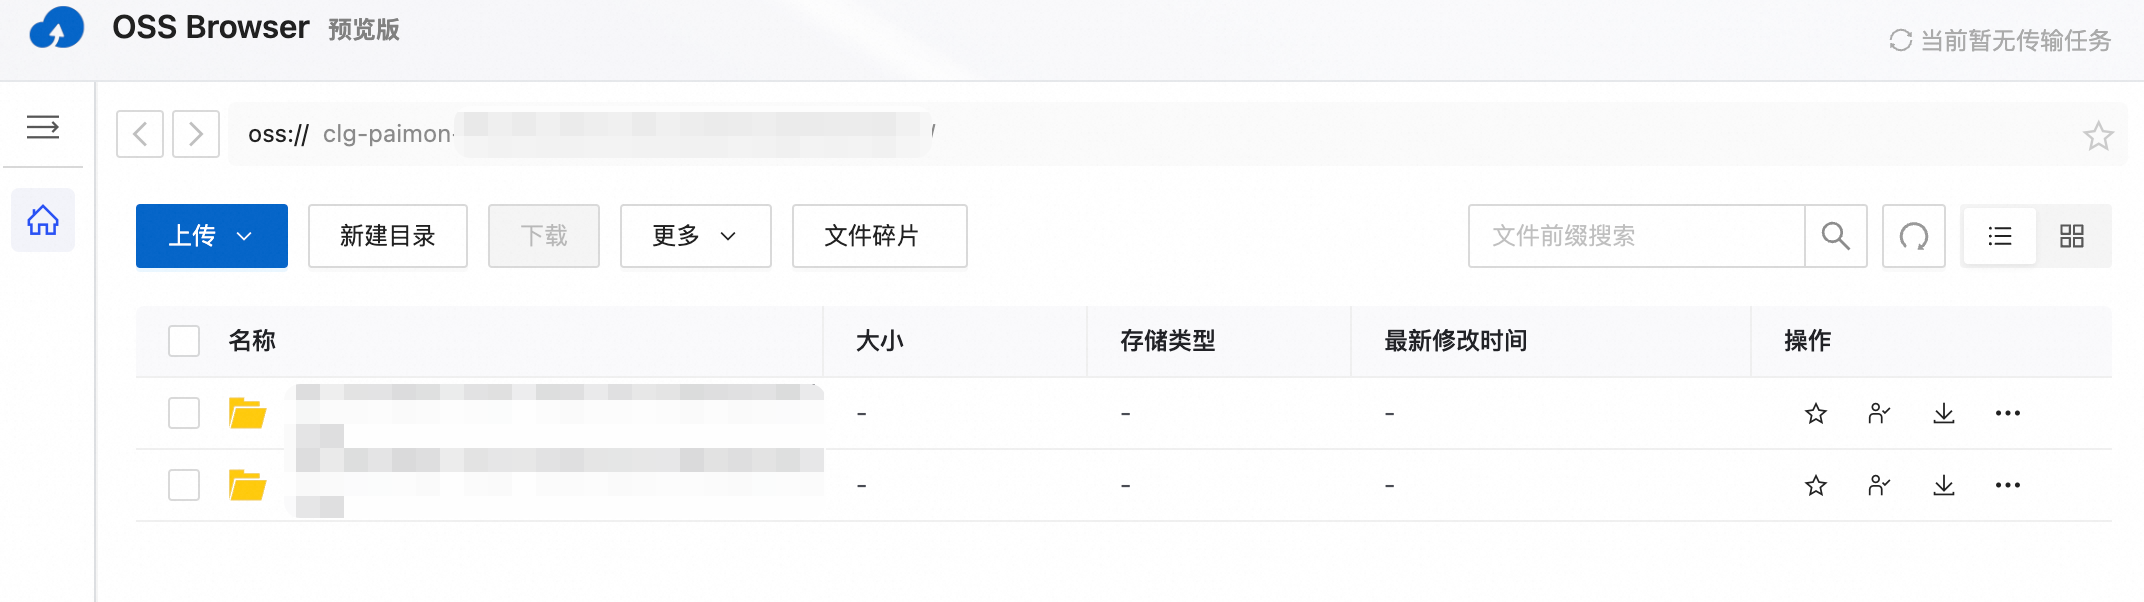Favorite the first folder with star icon

point(1816,413)
